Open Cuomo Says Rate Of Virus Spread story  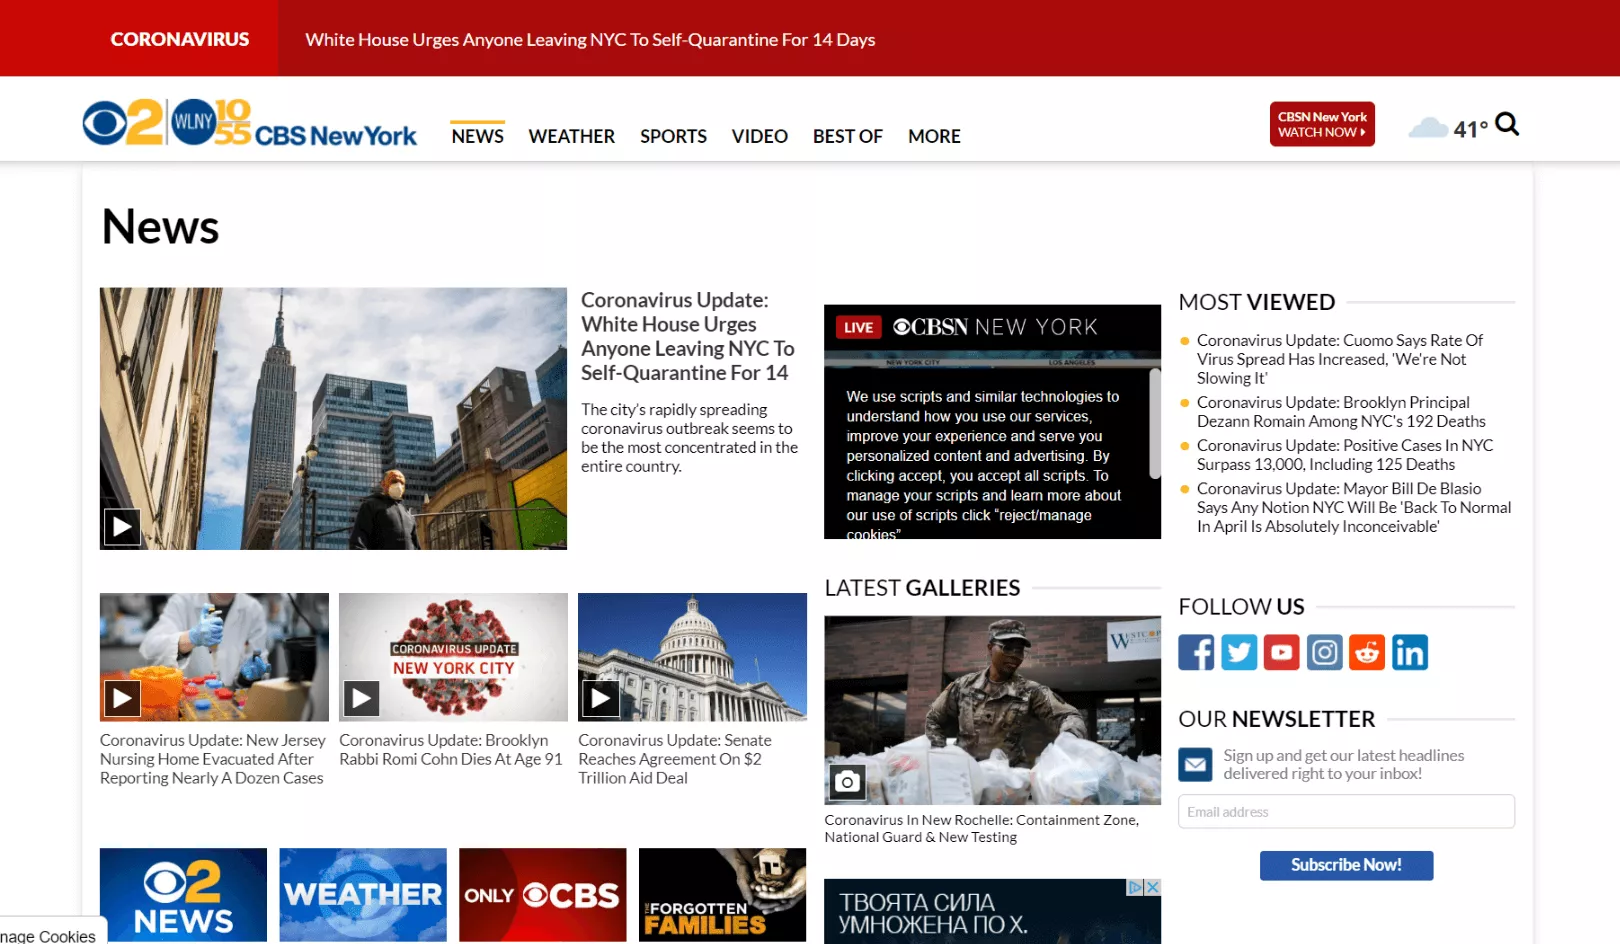coord(1340,359)
